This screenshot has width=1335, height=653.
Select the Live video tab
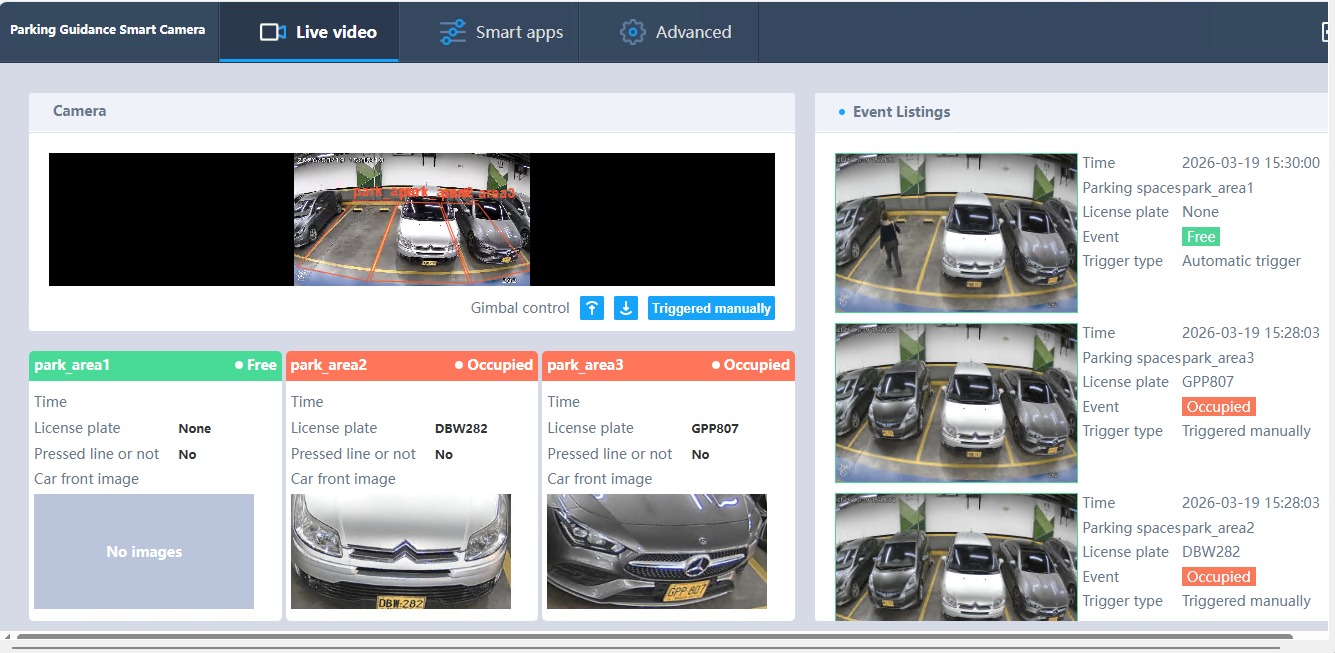coord(318,32)
